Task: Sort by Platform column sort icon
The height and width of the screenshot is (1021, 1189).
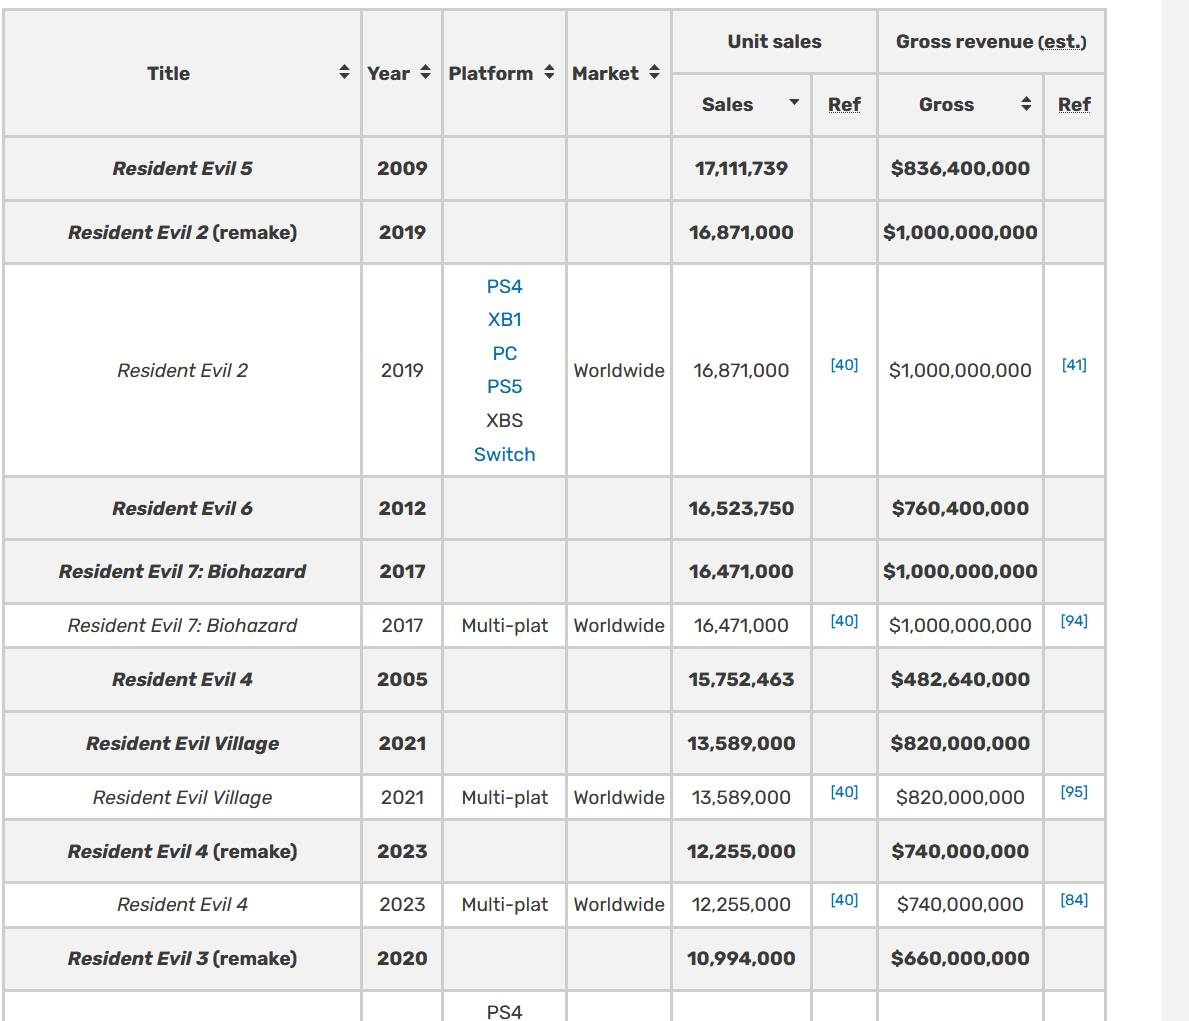Action: [549, 73]
